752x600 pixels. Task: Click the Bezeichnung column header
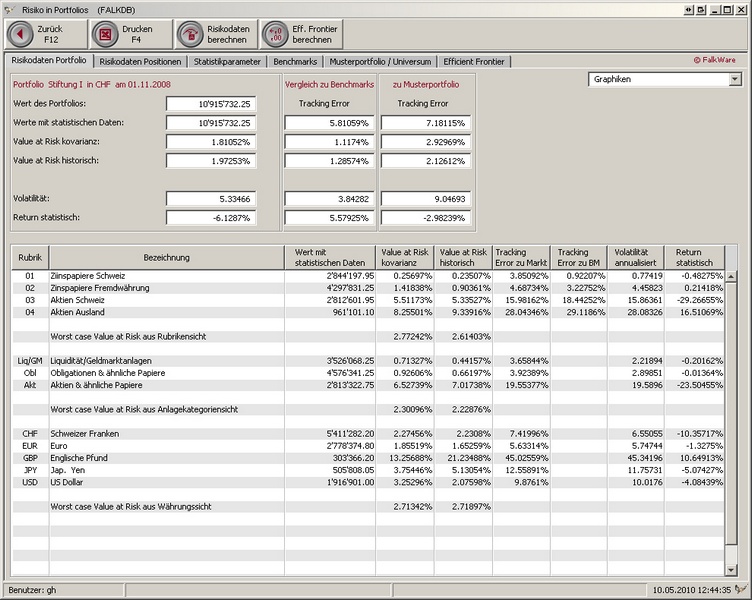click(x=166, y=258)
